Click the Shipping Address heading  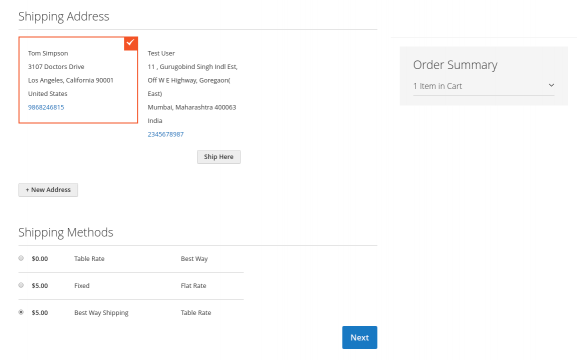point(64,16)
